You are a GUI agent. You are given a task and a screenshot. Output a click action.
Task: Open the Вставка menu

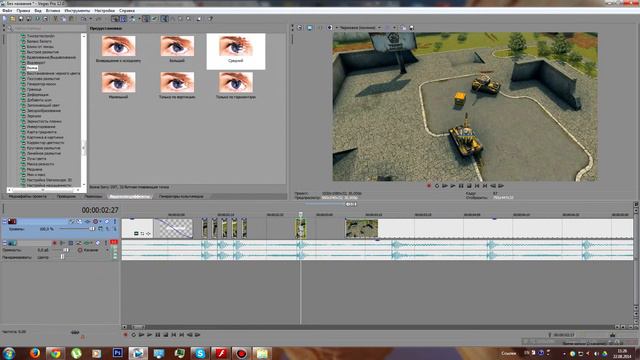[53, 11]
